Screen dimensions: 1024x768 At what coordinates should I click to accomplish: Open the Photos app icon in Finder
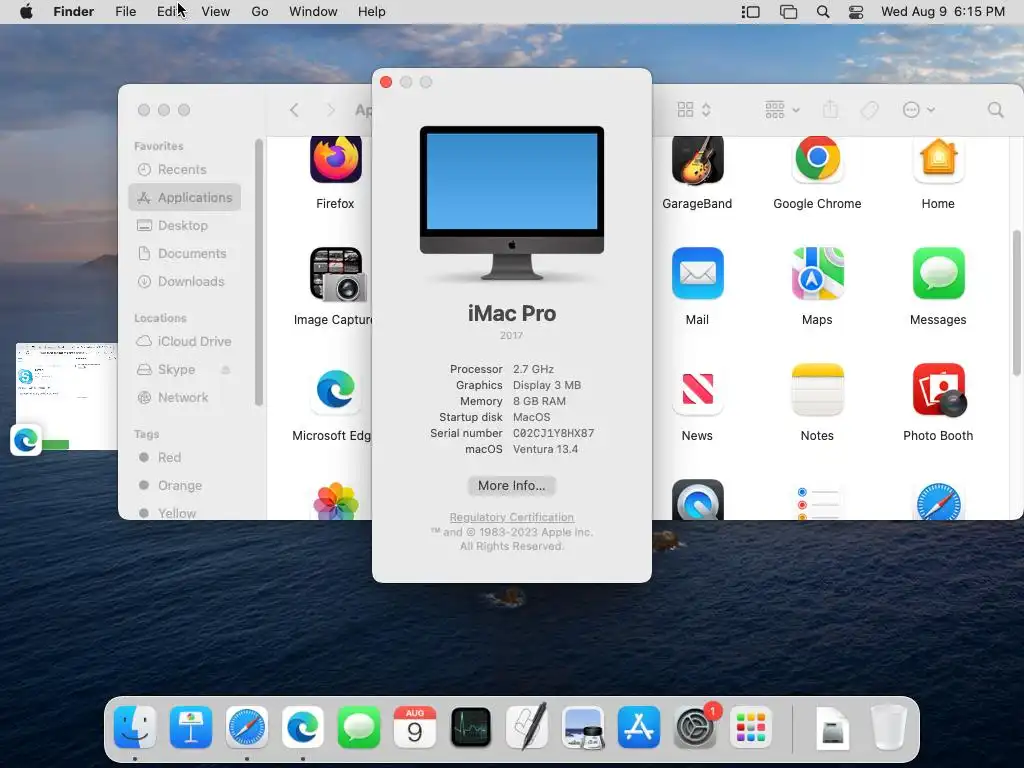click(x=336, y=501)
